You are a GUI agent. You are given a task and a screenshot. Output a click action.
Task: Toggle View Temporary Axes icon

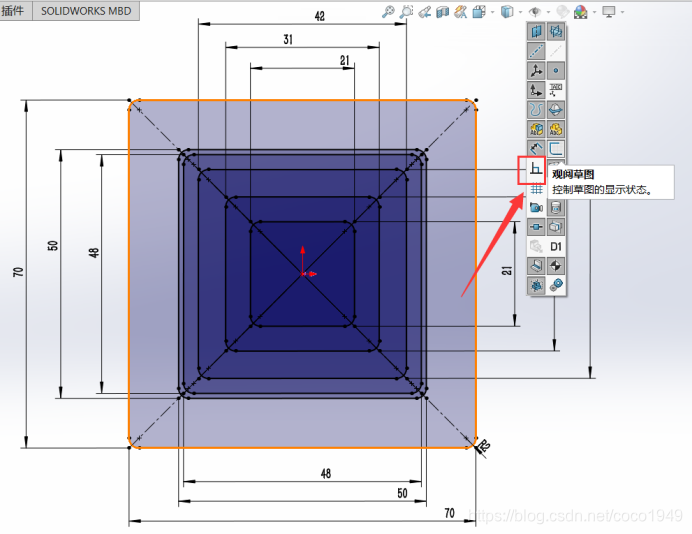556,51
